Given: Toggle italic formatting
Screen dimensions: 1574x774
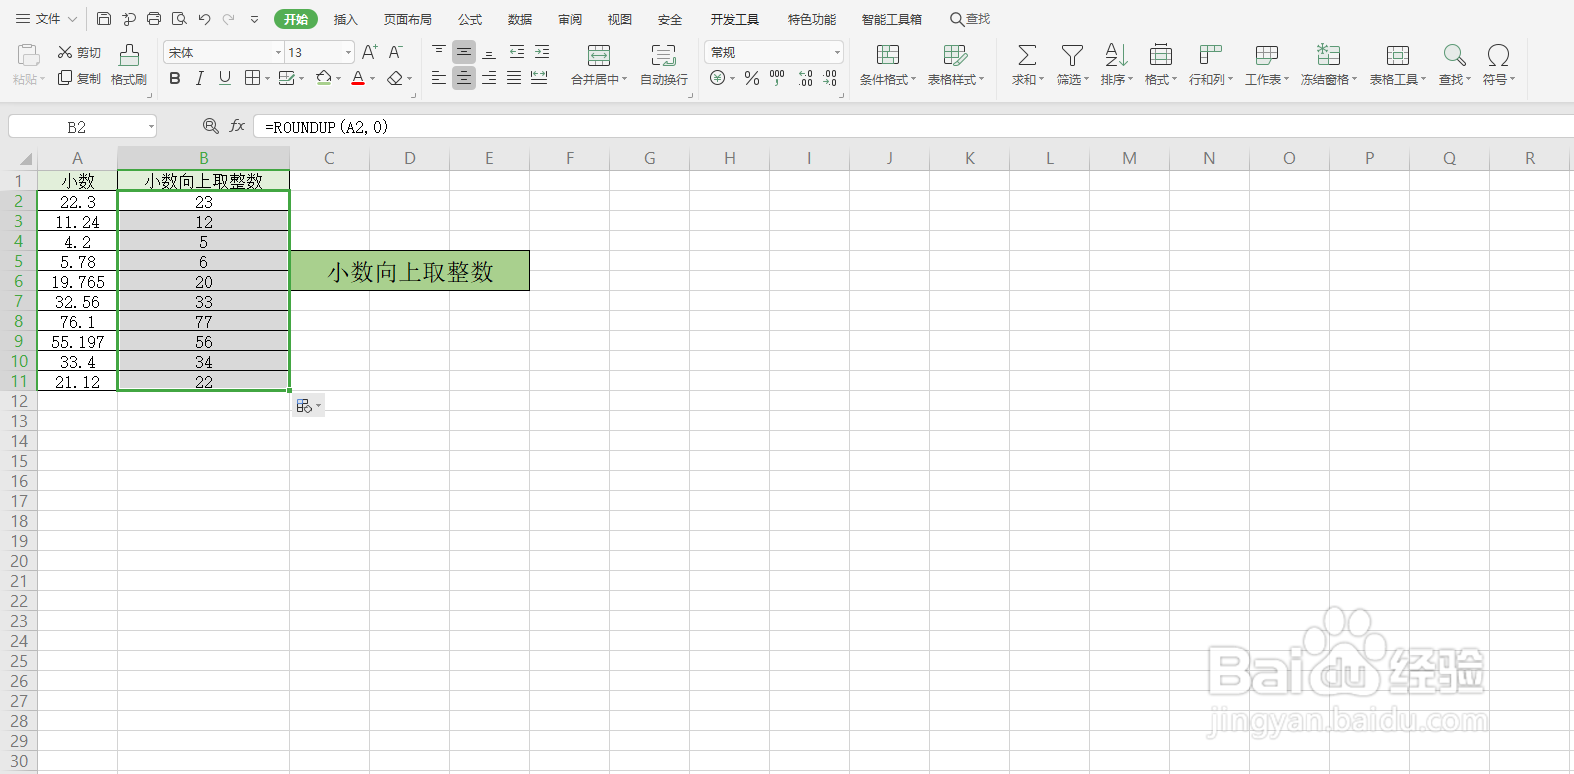Looking at the screenshot, I should (200, 78).
